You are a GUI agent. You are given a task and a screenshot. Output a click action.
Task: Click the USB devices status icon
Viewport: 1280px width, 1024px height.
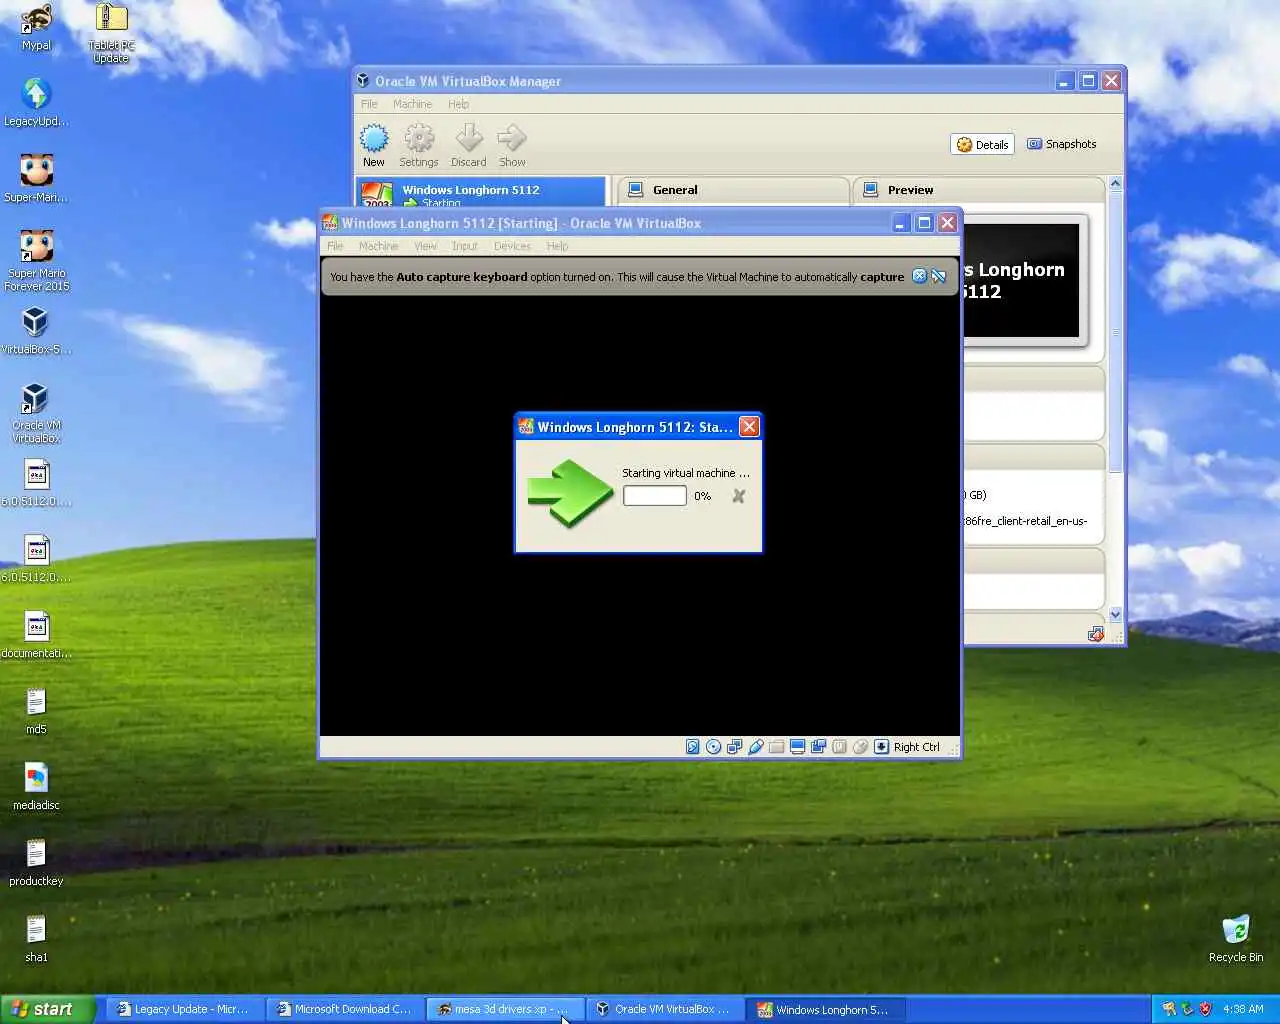(755, 747)
